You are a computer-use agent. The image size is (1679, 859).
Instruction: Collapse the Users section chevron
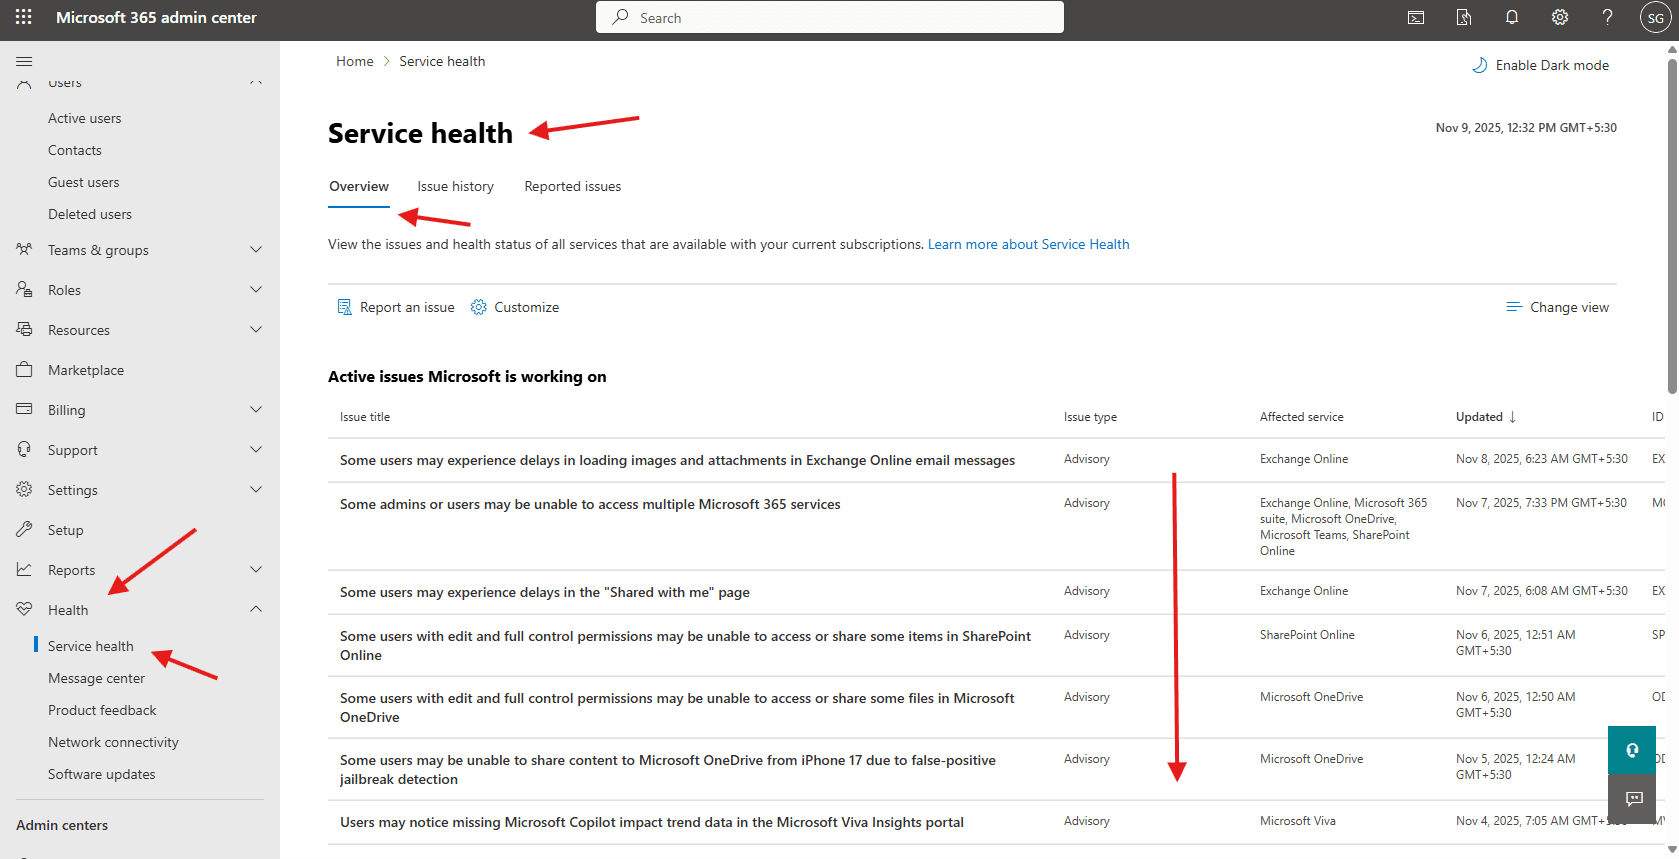[256, 82]
